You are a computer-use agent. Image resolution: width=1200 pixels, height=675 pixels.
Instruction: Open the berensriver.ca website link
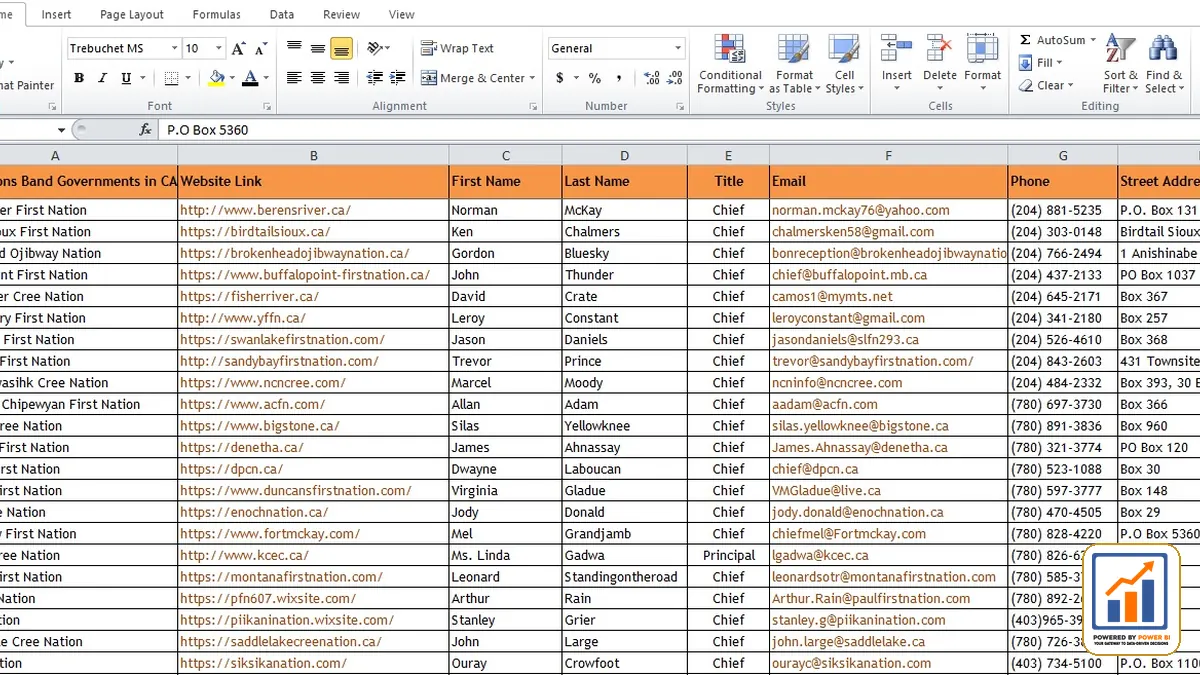pyautogui.click(x=265, y=210)
